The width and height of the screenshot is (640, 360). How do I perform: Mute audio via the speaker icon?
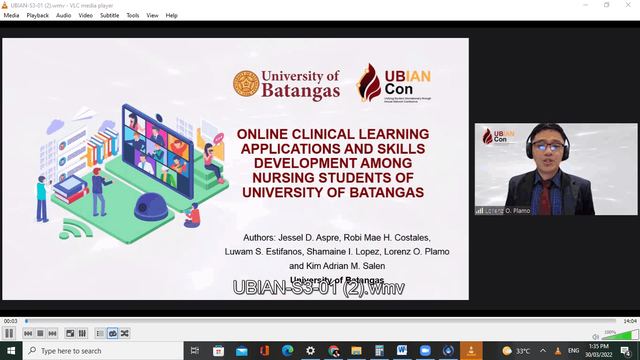click(x=596, y=337)
